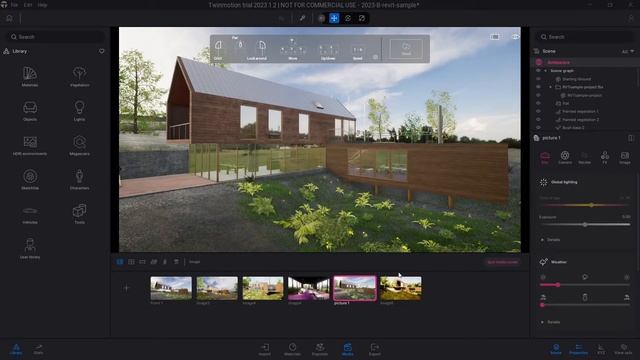Expand Details under Weather

[550, 322]
